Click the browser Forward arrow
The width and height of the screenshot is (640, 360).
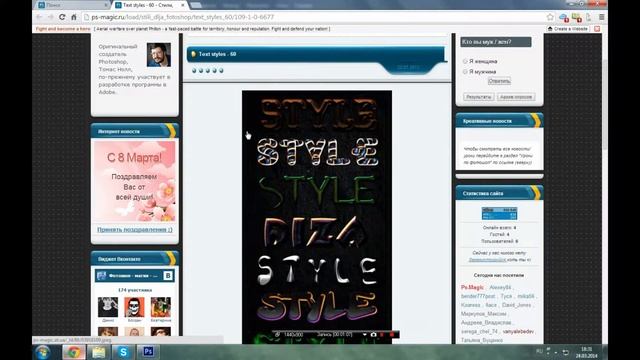click(51, 17)
